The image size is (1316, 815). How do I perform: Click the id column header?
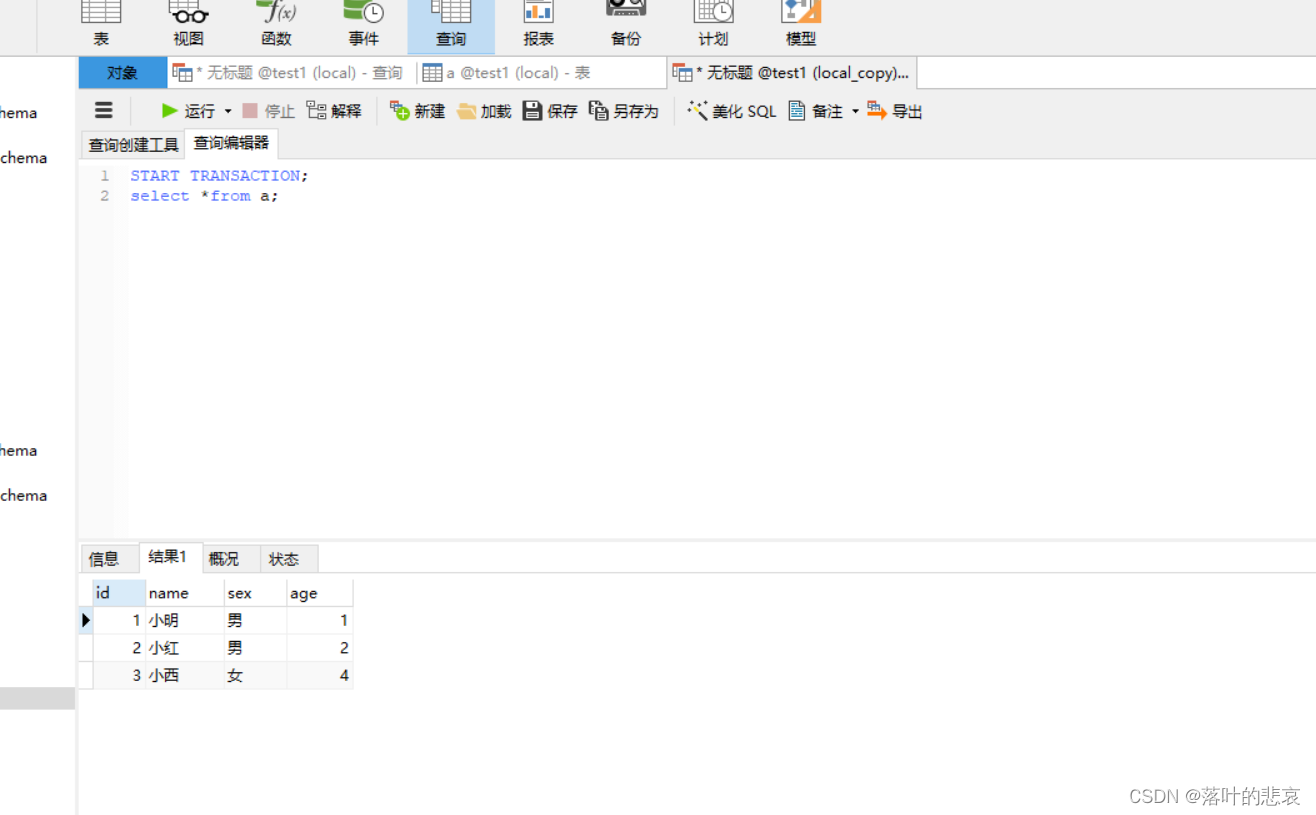pyautogui.click(x=119, y=593)
